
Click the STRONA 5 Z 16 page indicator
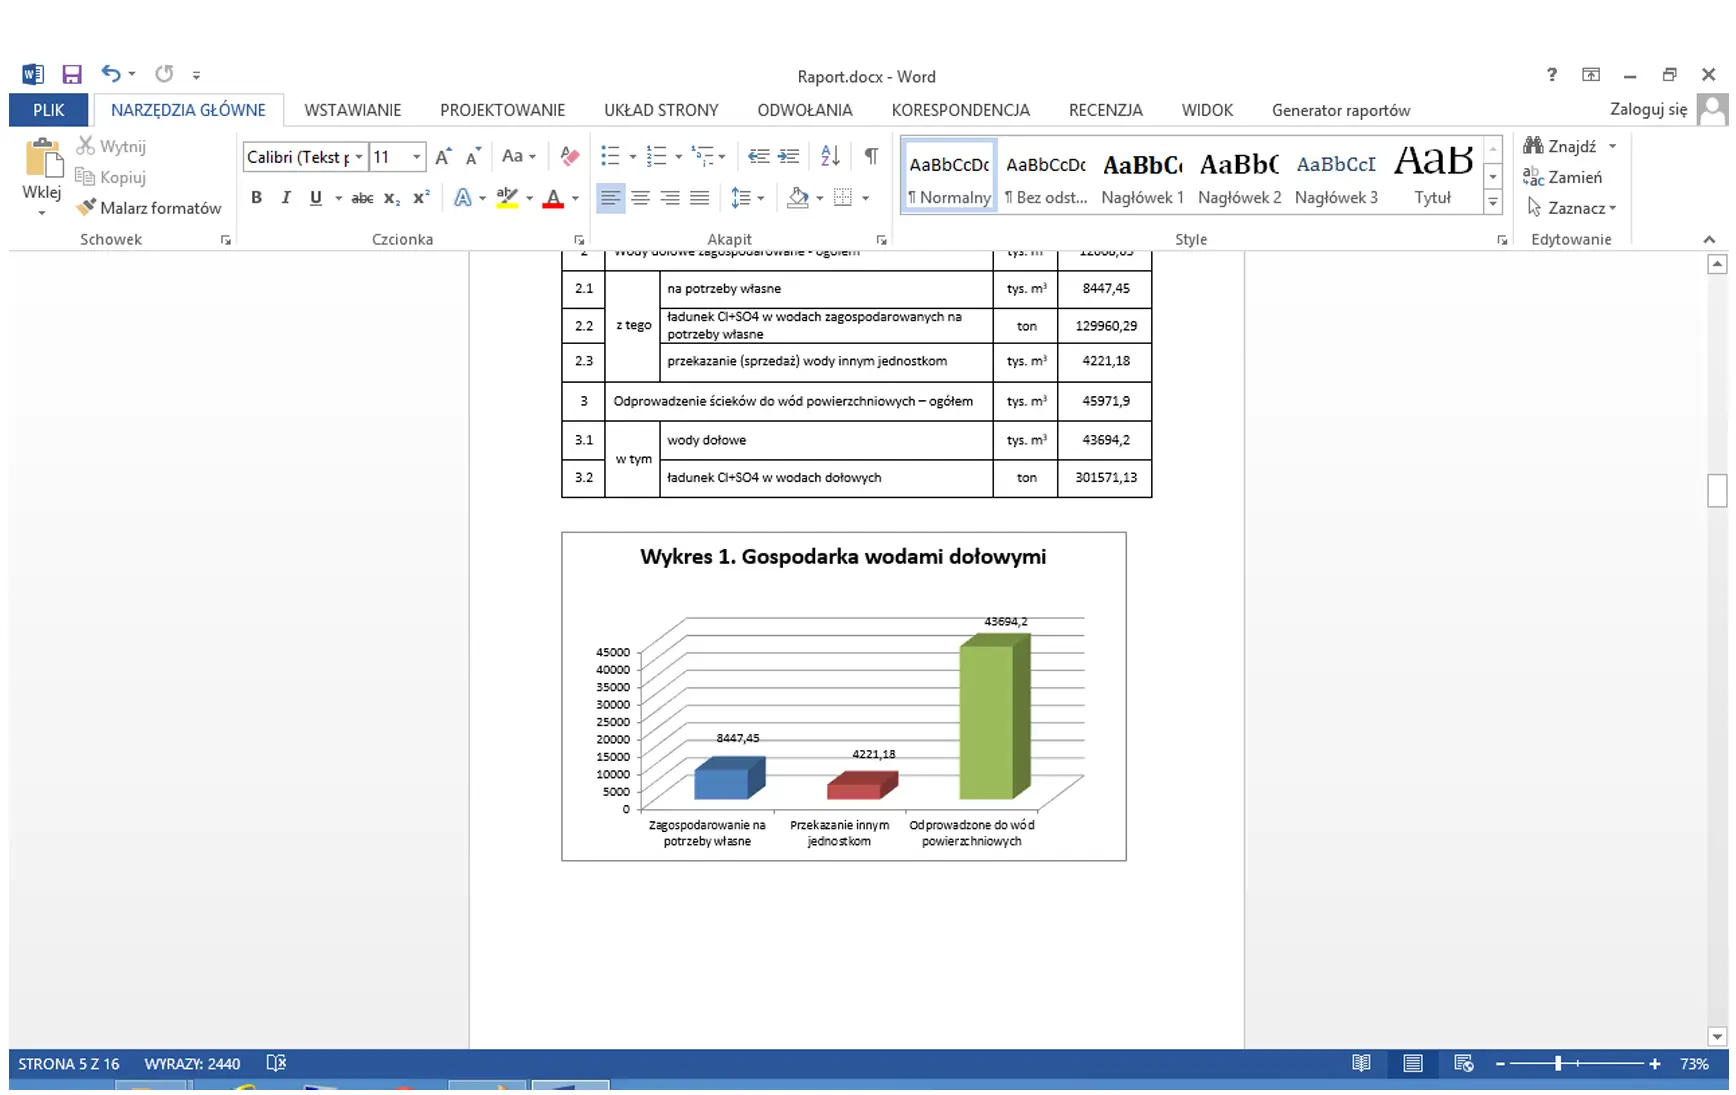coord(69,1063)
